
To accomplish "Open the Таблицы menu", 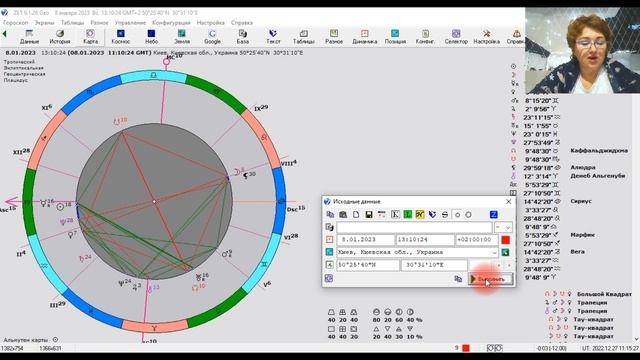I will [x=72, y=23].
